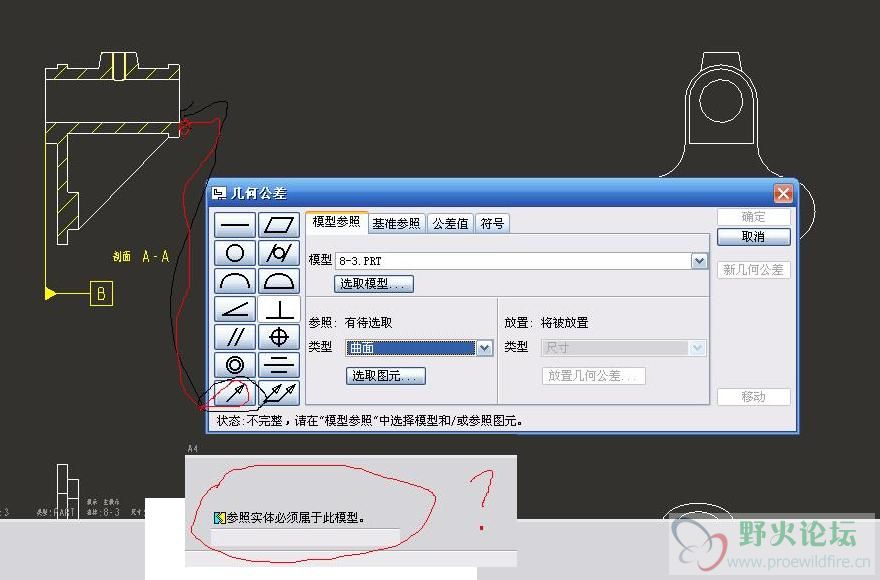Close the 几何公差 dialog
The height and width of the screenshot is (580, 880).
(x=783, y=194)
